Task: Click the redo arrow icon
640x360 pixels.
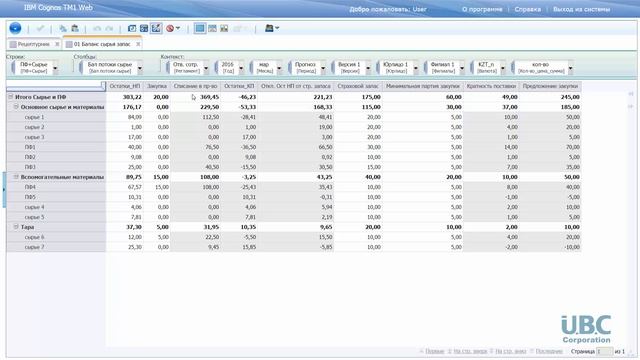Action: point(109,29)
